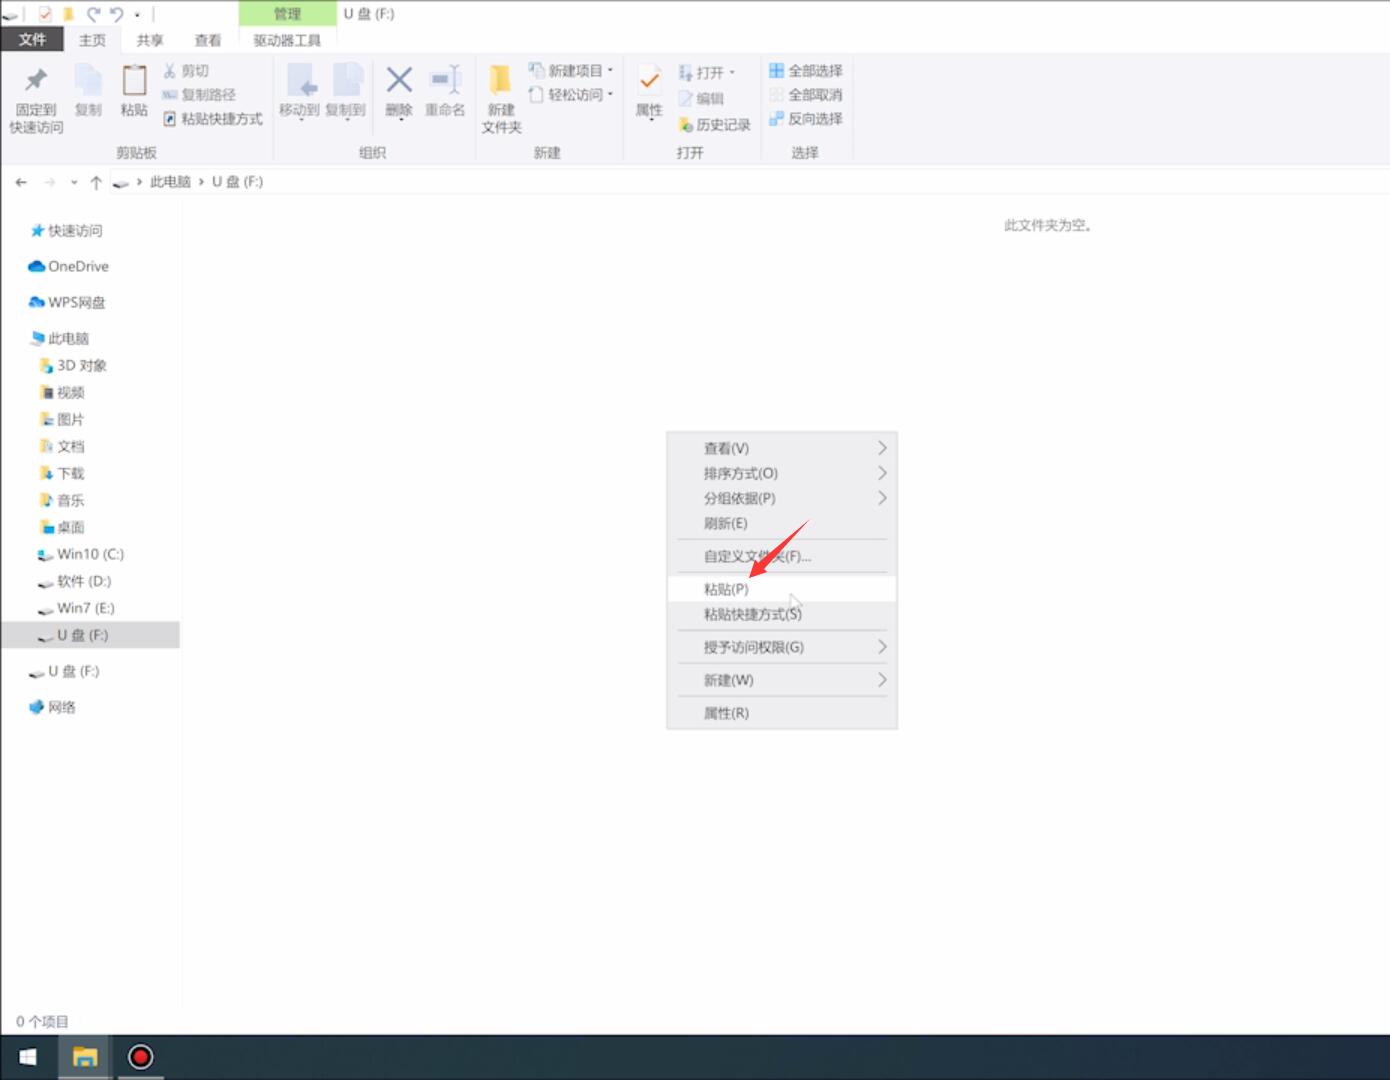Click 粘贴快捷方式 in the ribbon clipboard group
This screenshot has width=1390, height=1080.
[213, 119]
